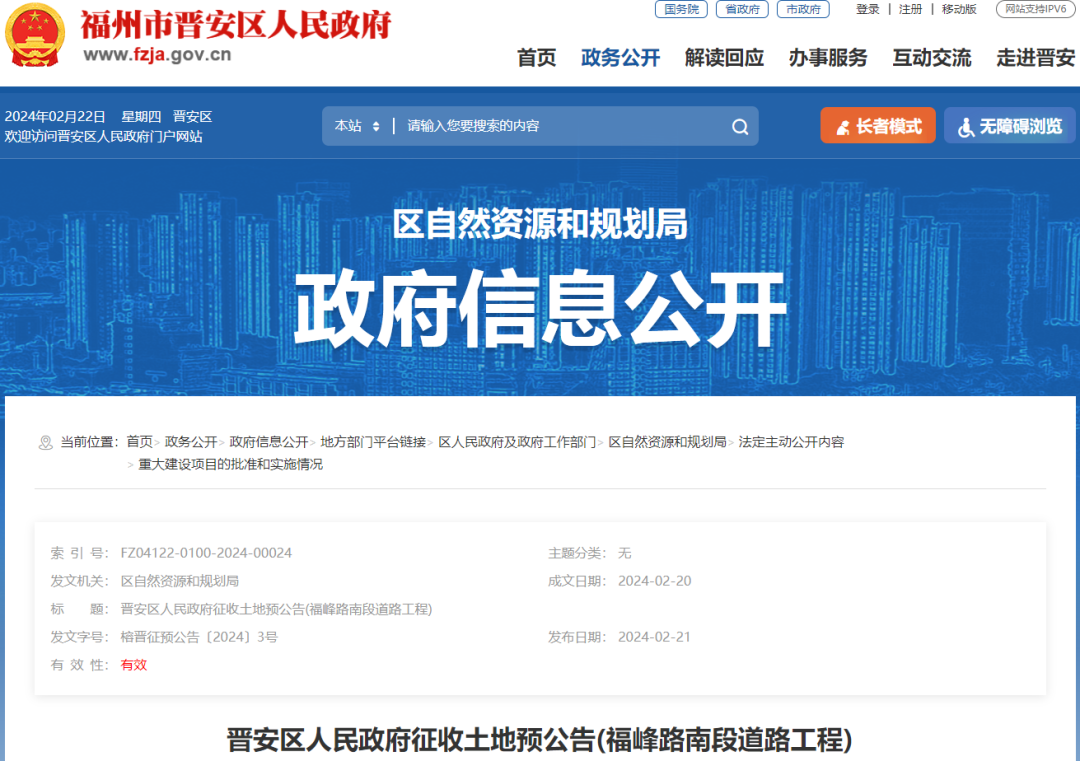Open the 互动交流 navigation menu
Viewport: 1080px width, 761px height.
pos(932,58)
